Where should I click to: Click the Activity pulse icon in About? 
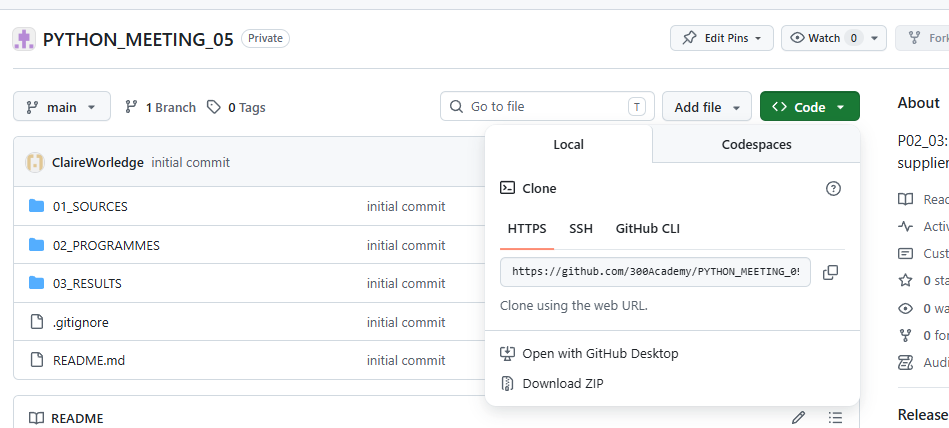pyautogui.click(x=905, y=226)
